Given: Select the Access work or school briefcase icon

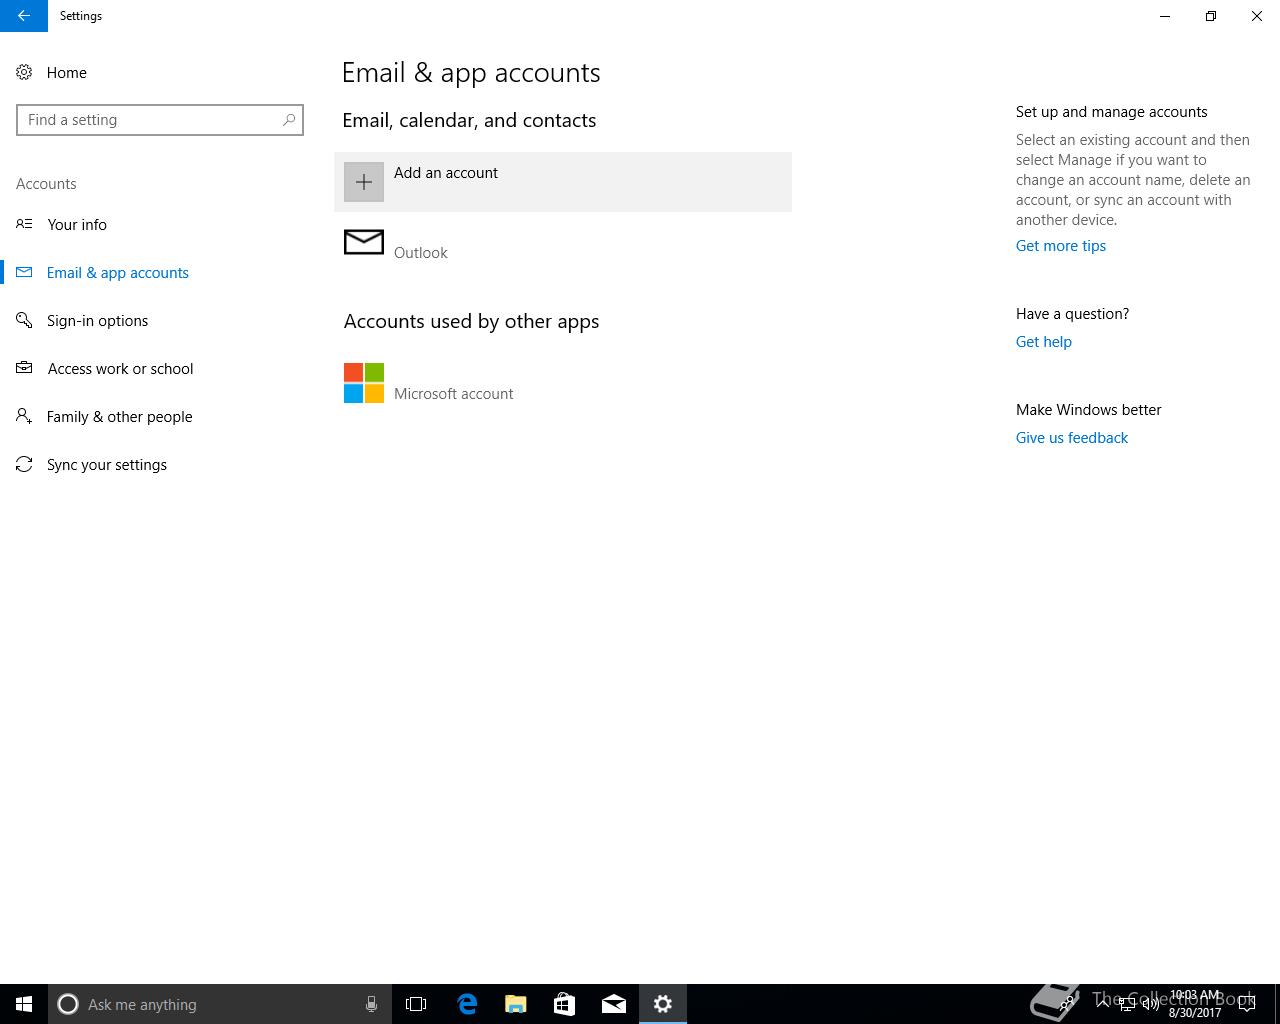Looking at the screenshot, I should coord(24,368).
